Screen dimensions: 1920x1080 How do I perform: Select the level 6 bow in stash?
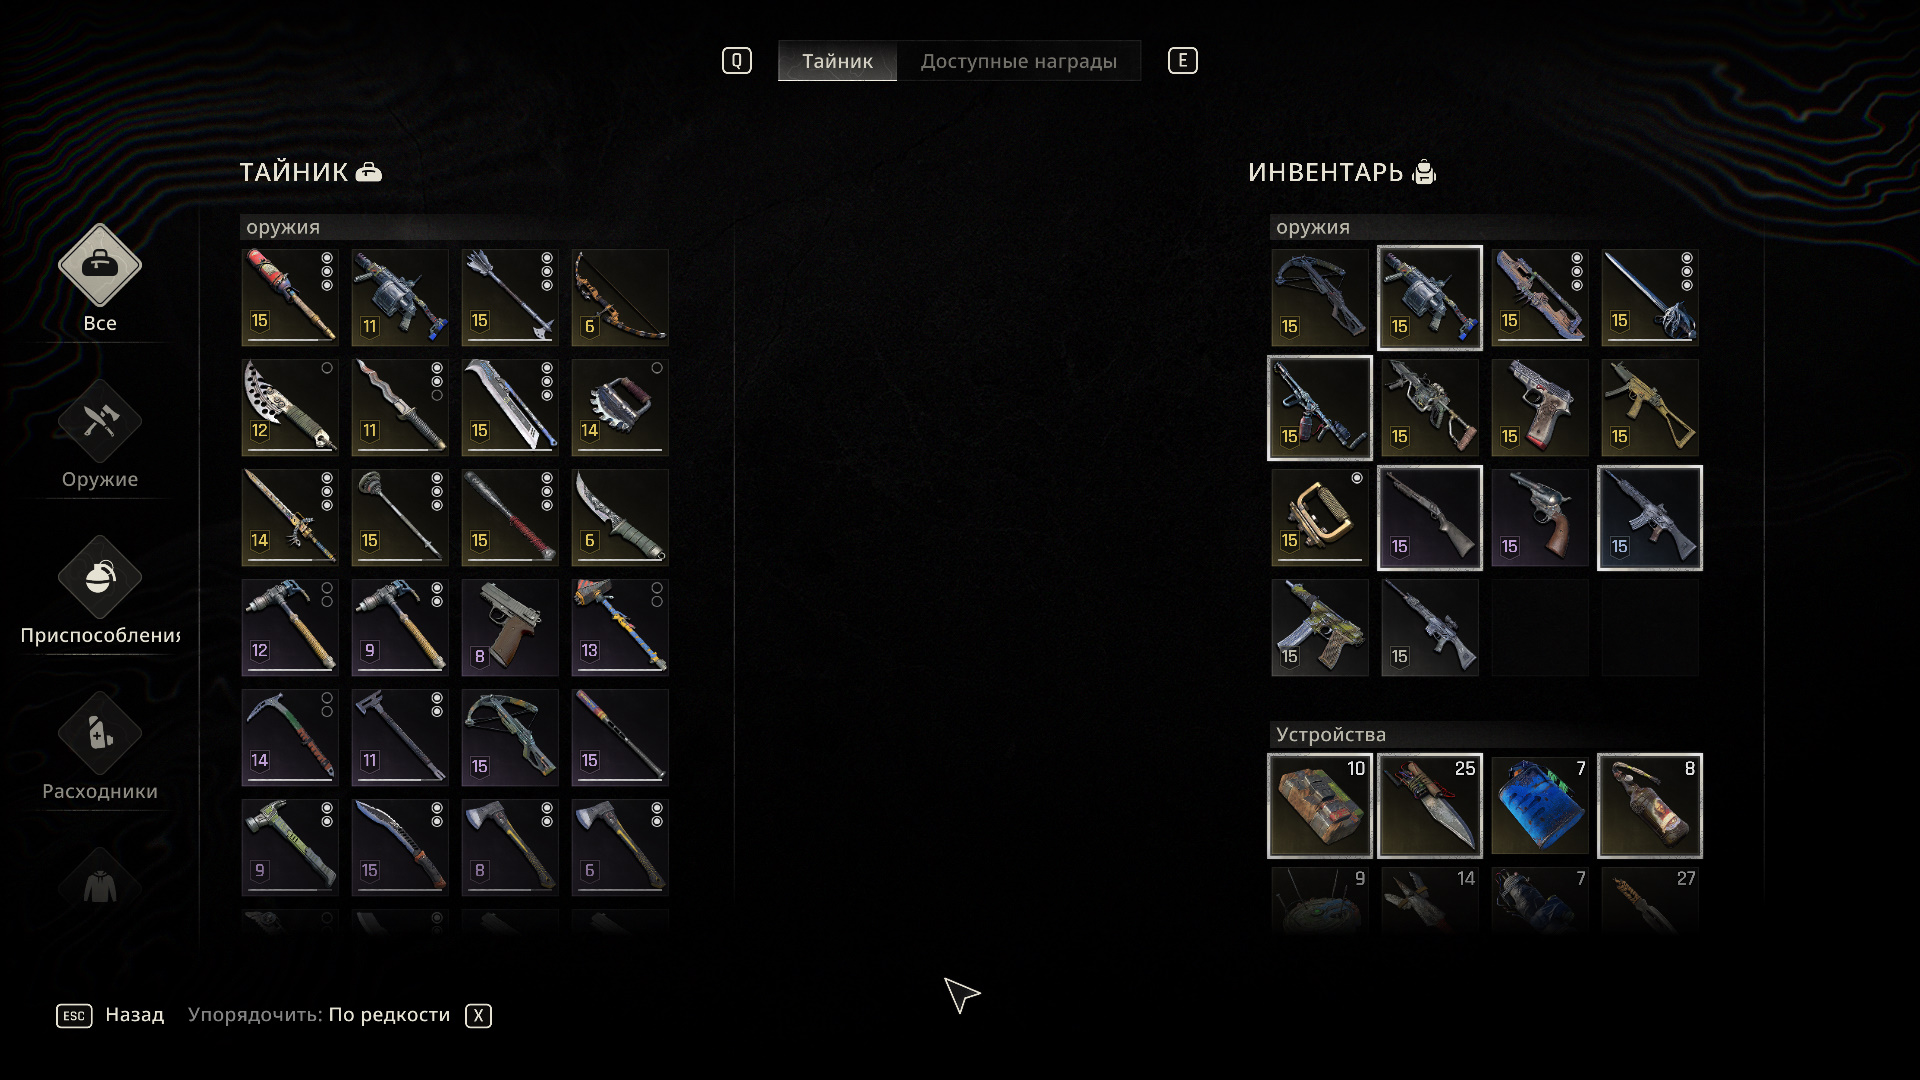pyautogui.click(x=620, y=298)
